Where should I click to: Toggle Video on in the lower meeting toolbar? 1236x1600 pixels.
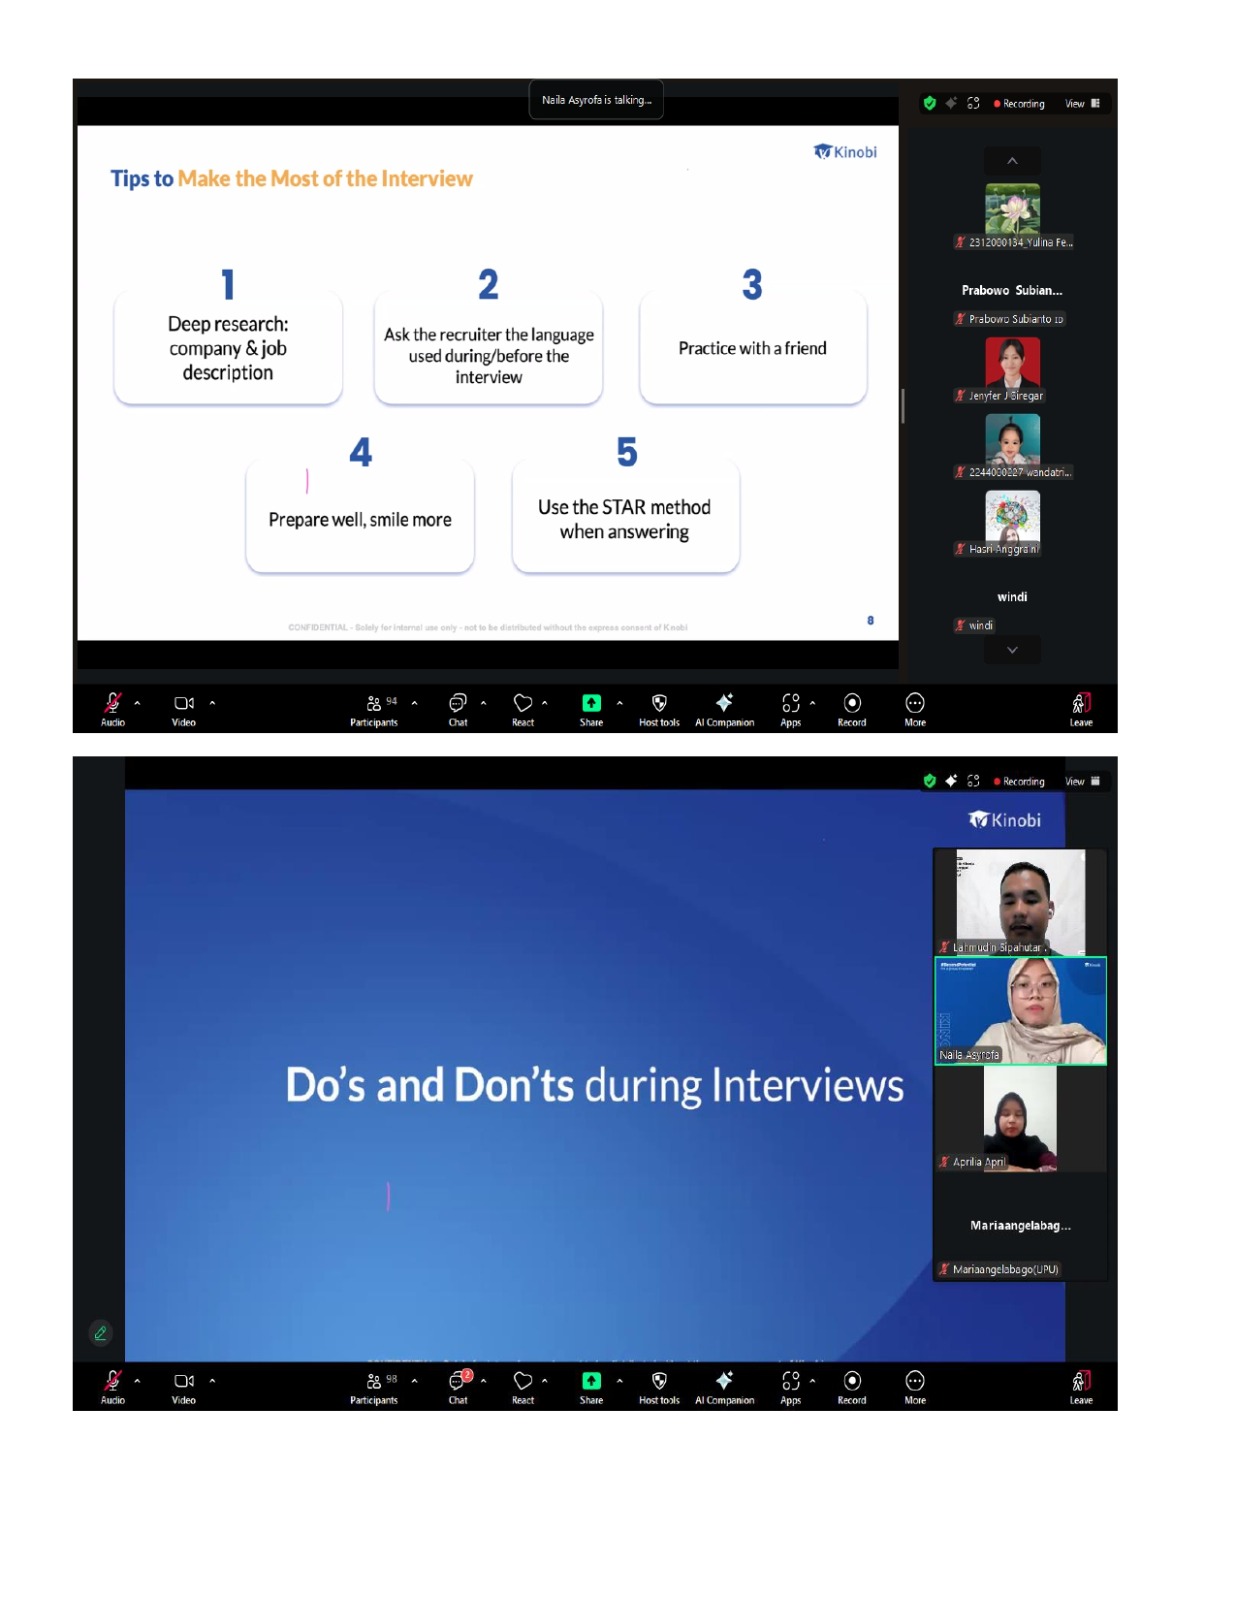pos(184,1385)
